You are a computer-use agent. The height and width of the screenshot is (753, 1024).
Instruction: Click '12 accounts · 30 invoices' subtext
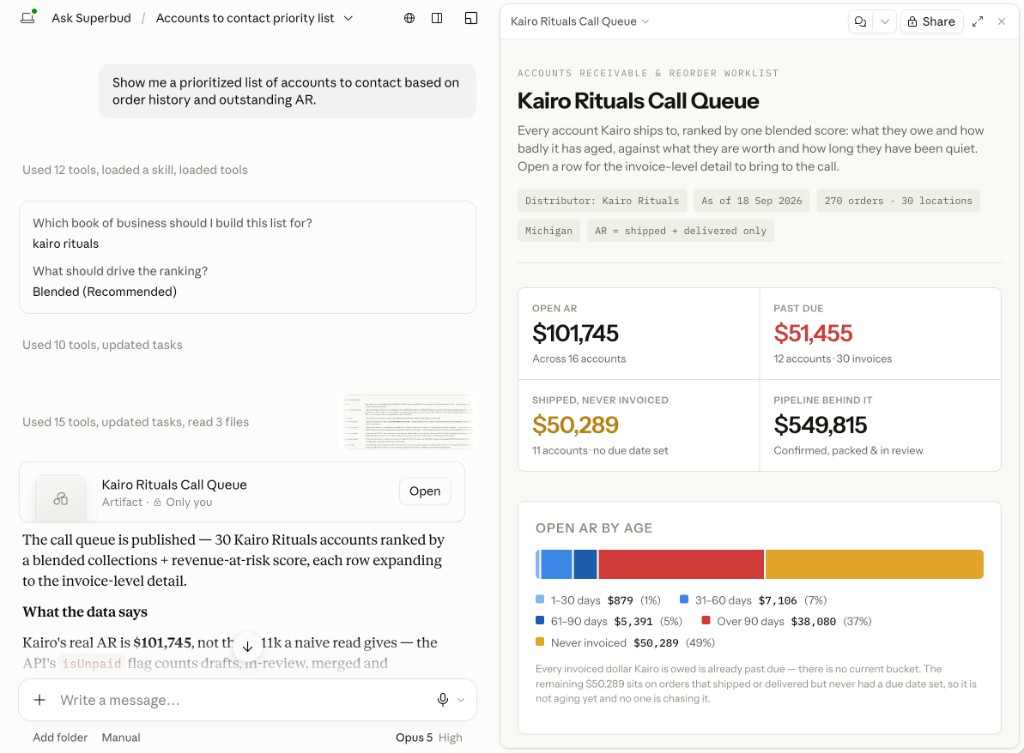click(833, 359)
